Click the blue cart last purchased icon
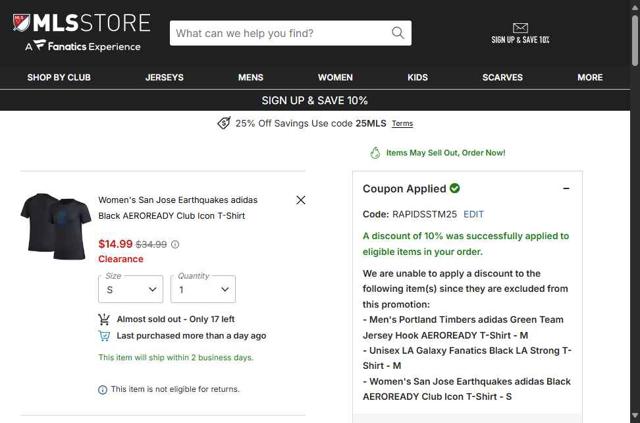 104,336
